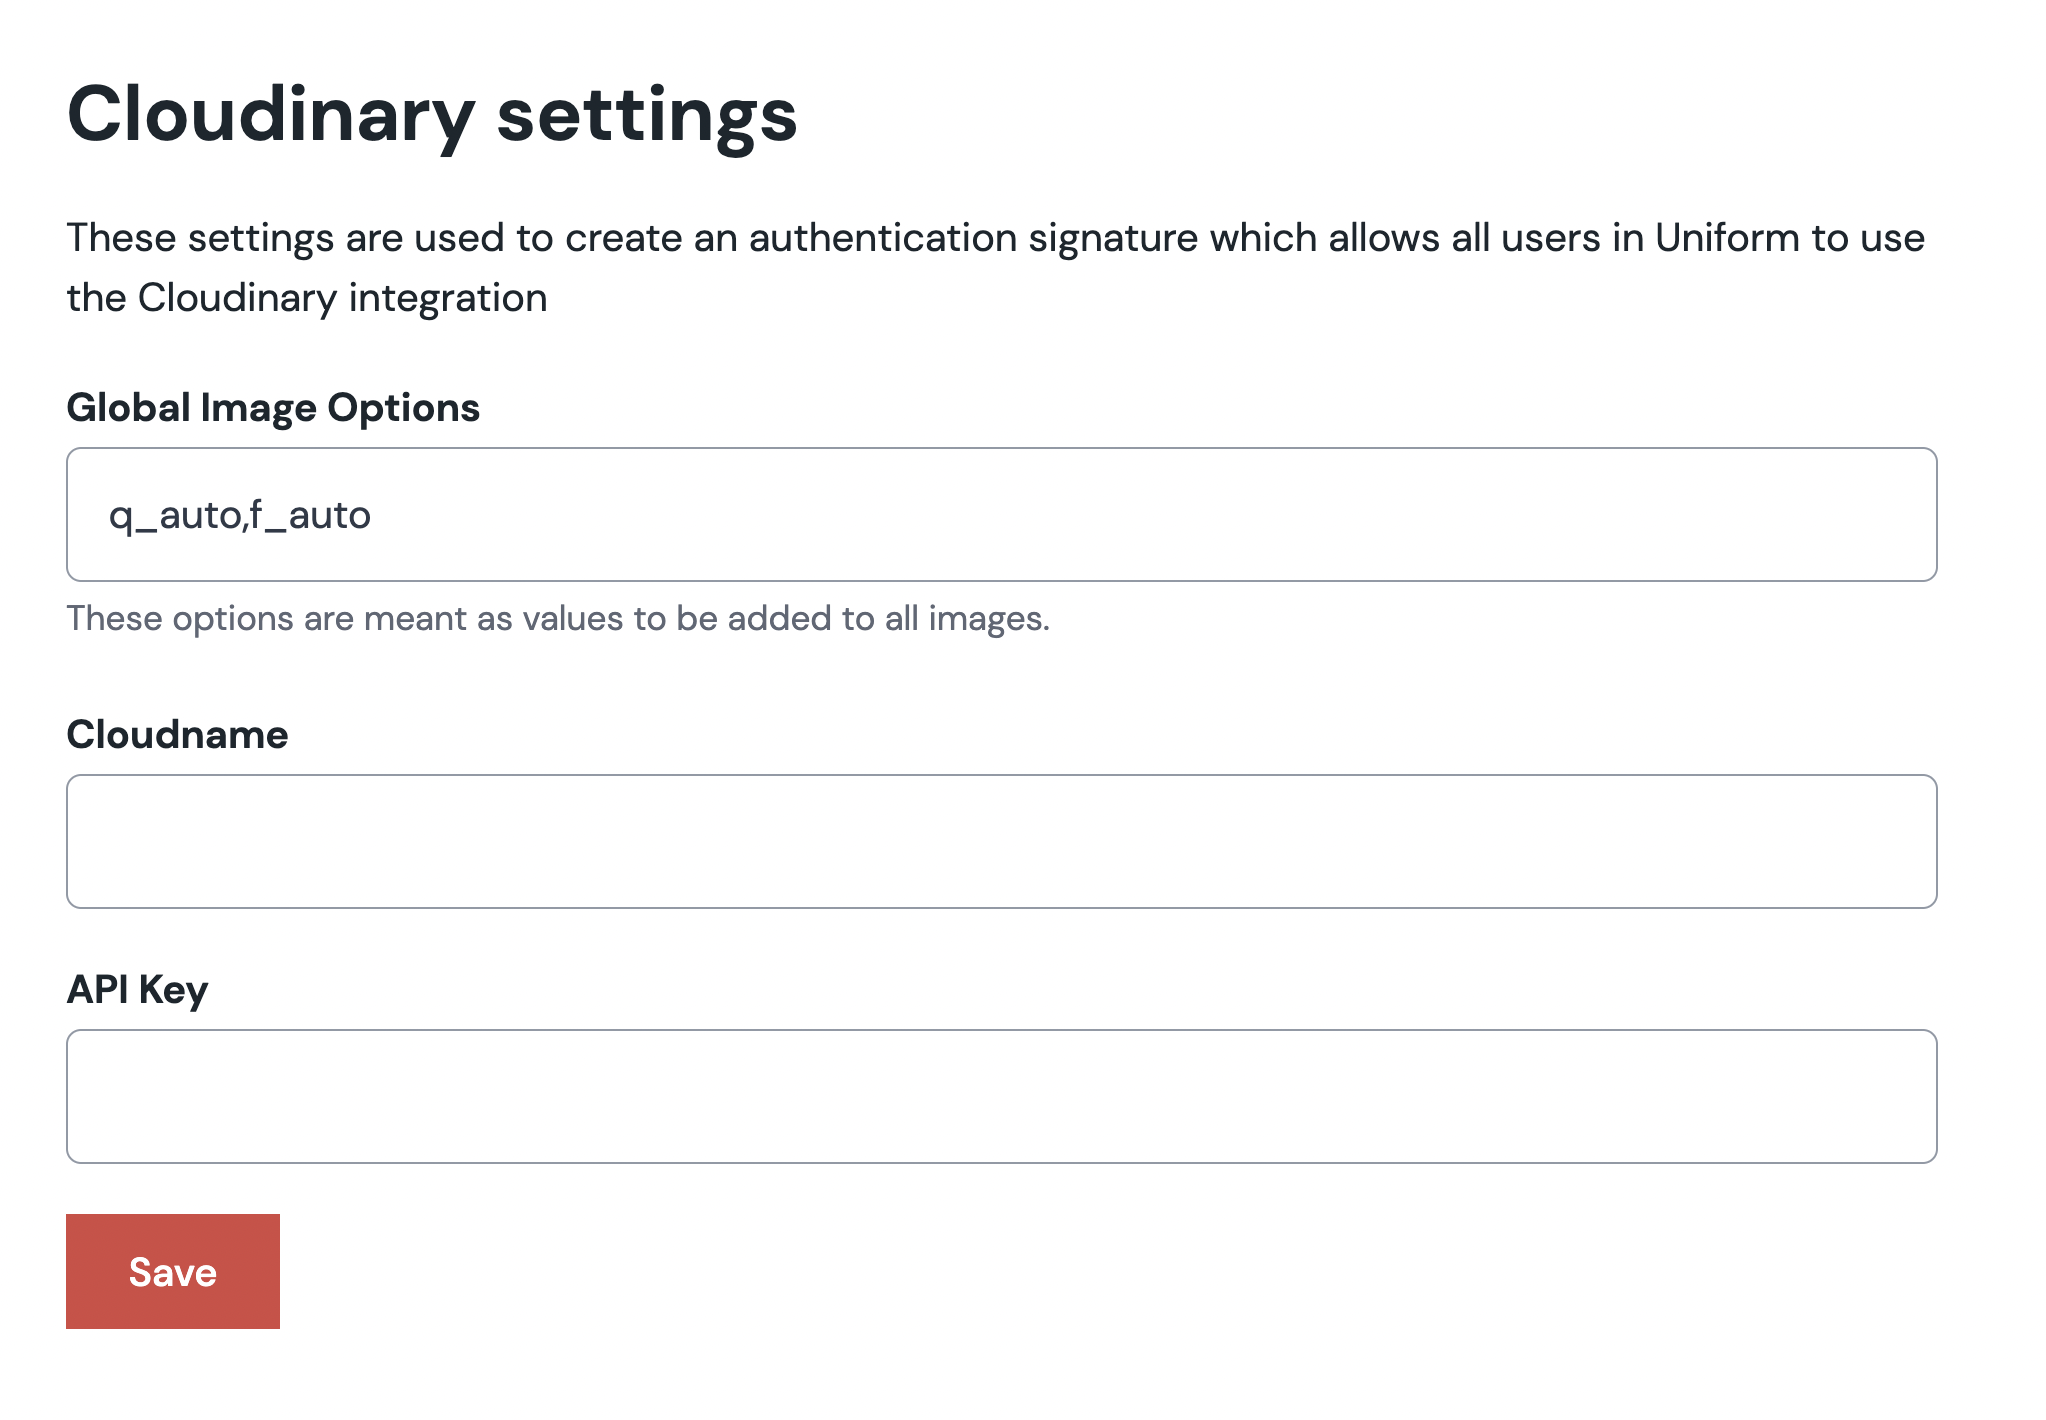
Task: Focus the empty Cloudname text field
Action: (1000, 841)
